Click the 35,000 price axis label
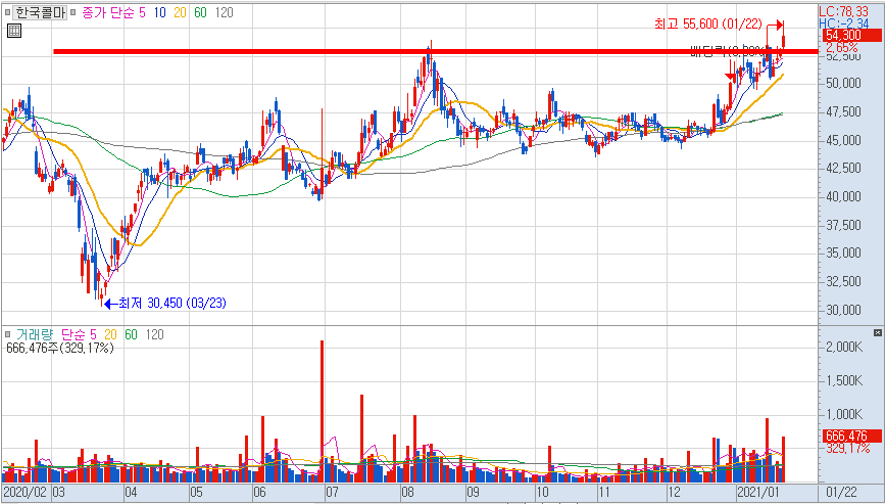 pyautogui.click(x=845, y=253)
